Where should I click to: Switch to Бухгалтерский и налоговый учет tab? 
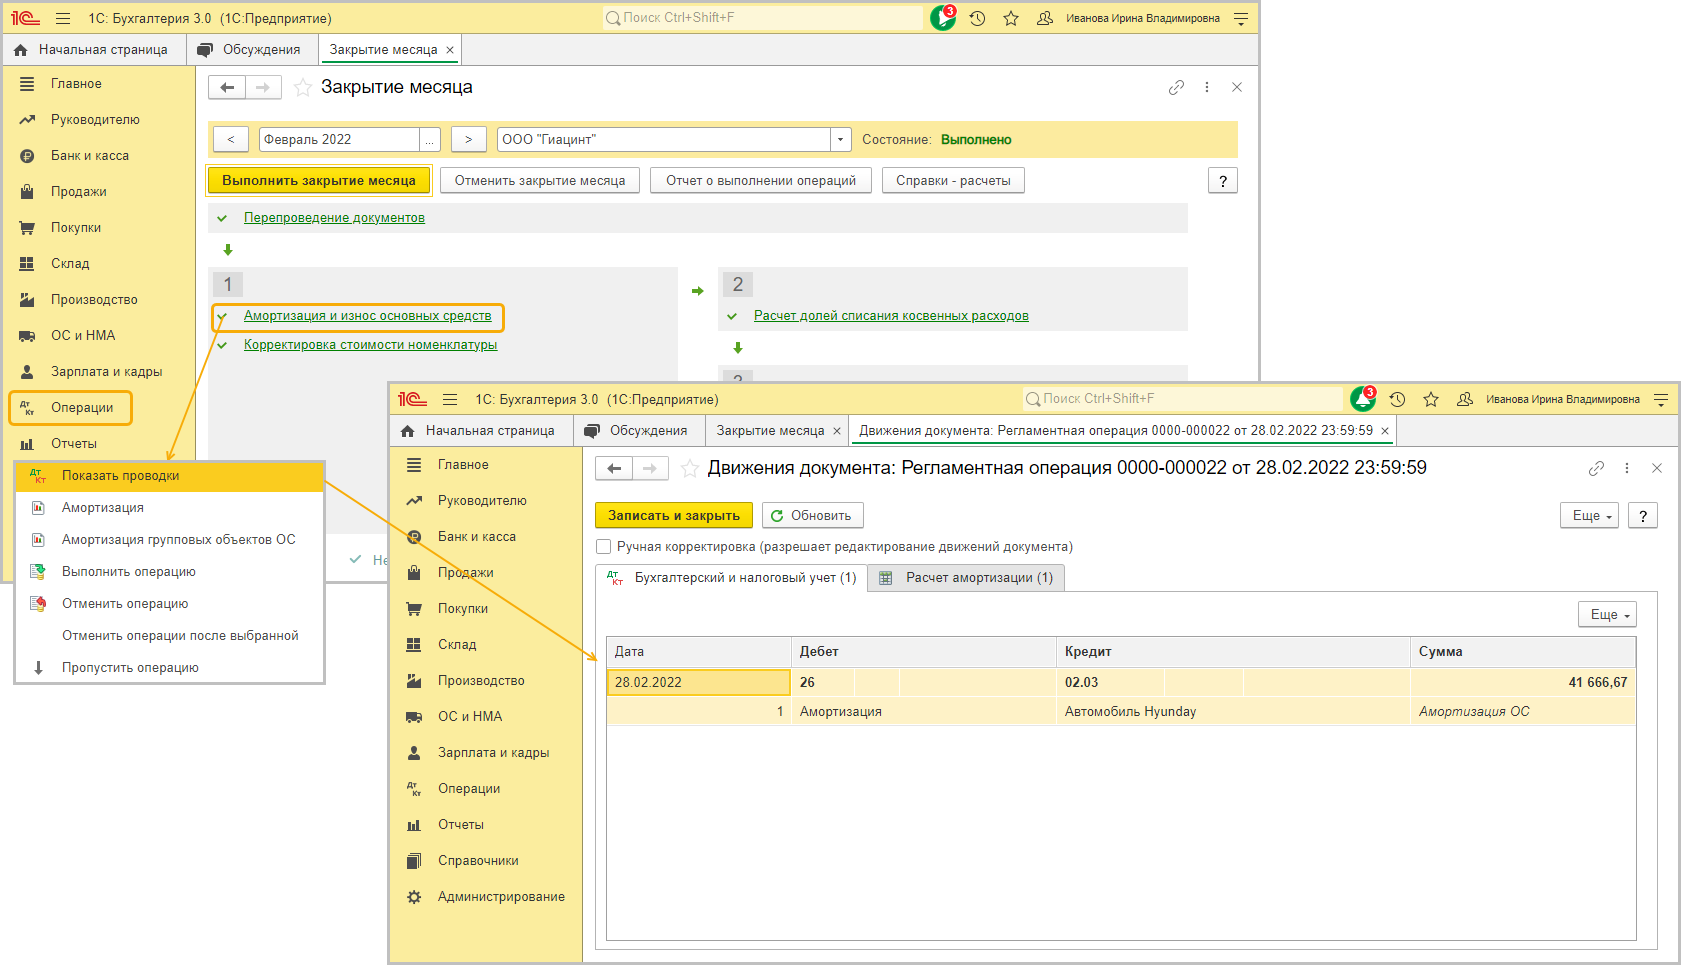[731, 578]
